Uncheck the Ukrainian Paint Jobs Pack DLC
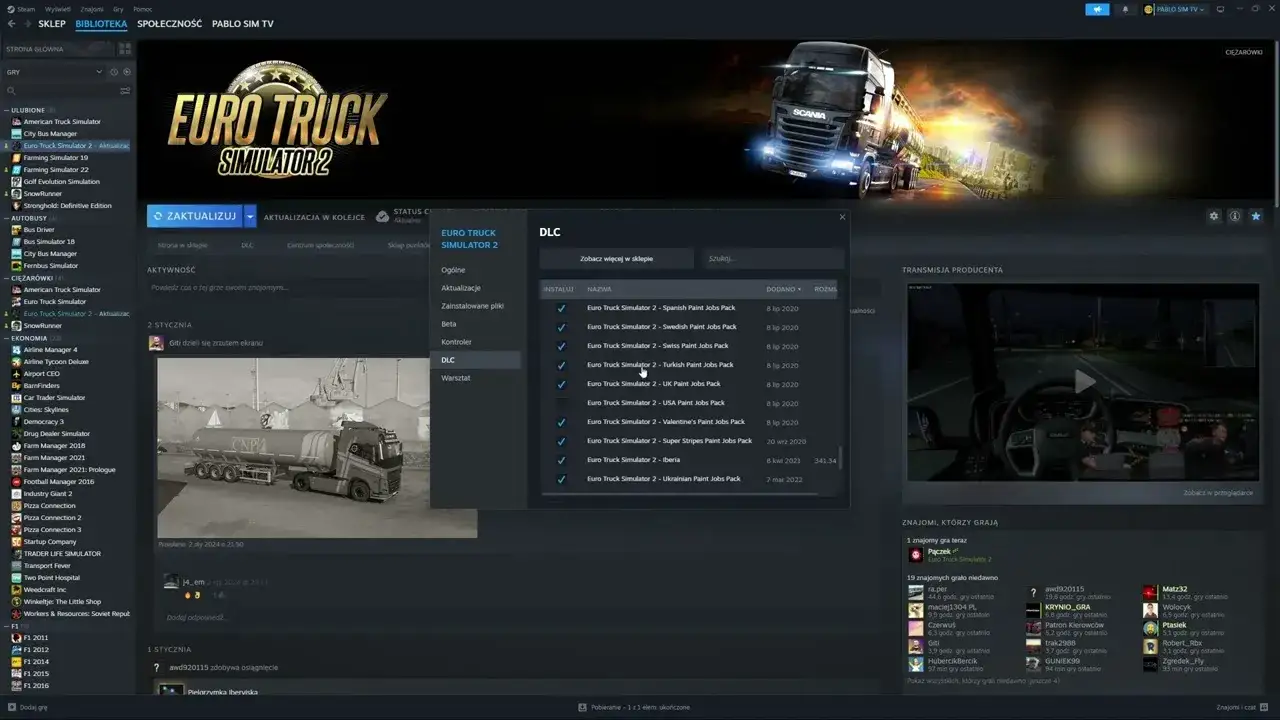 (561, 478)
